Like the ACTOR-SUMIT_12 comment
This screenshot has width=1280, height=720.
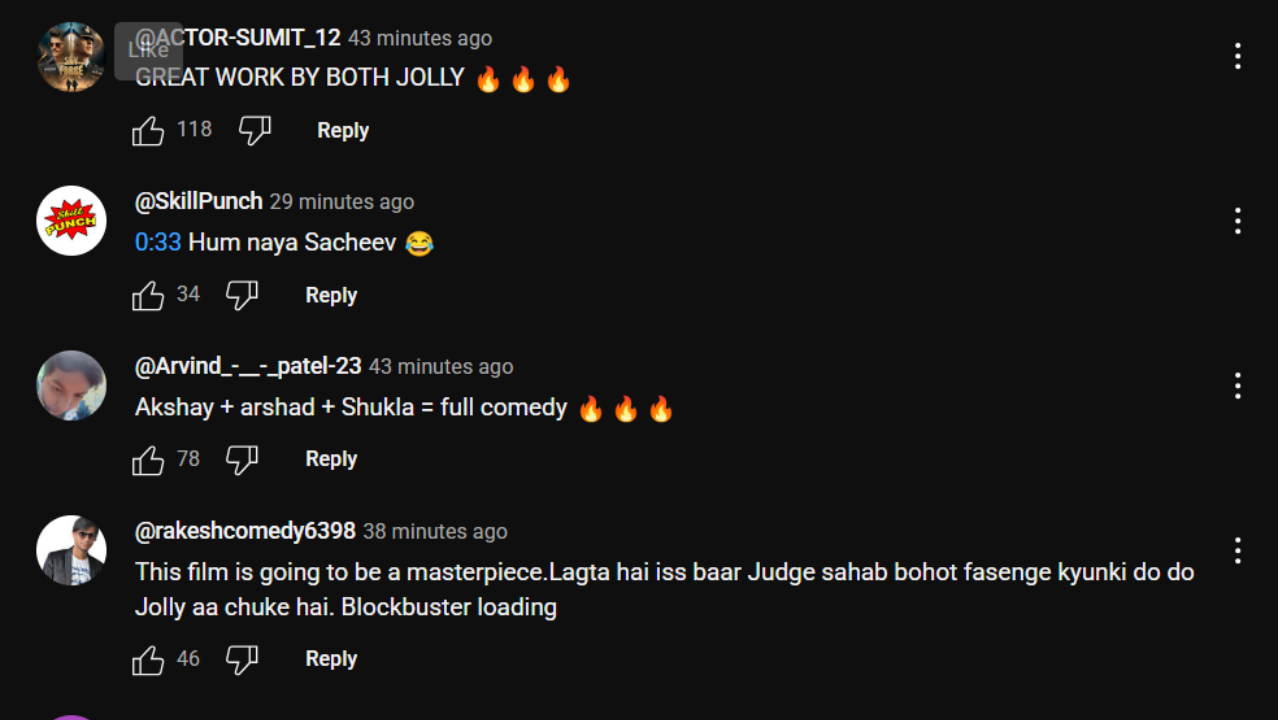148,130
